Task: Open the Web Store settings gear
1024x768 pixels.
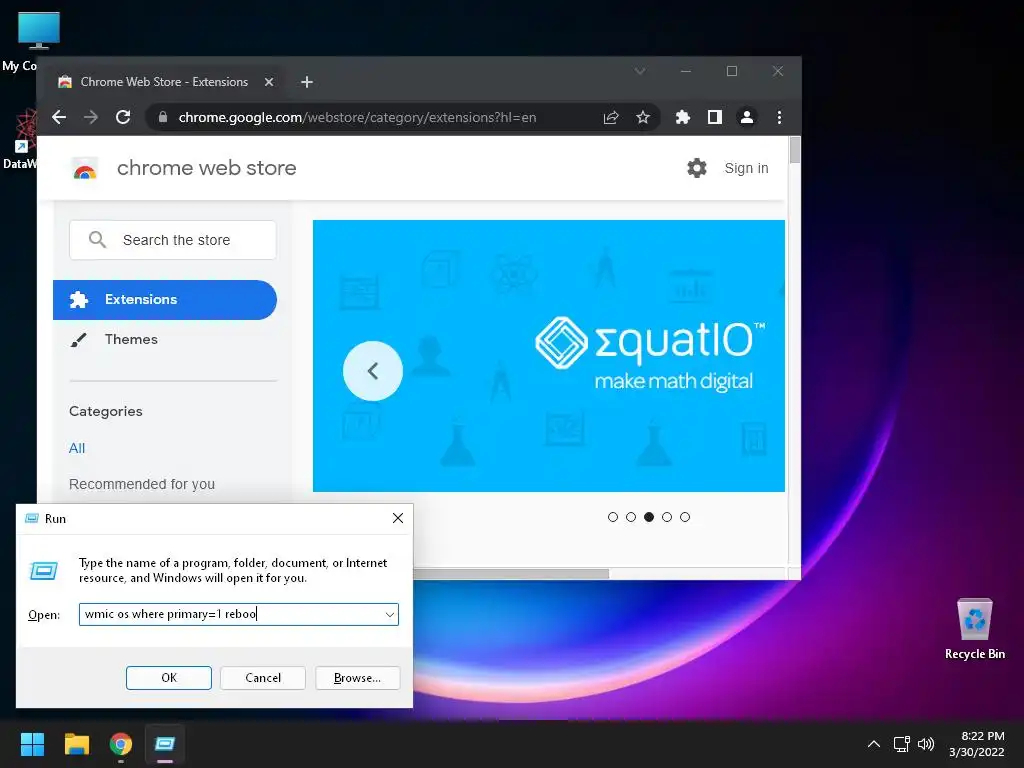Action: (697, 168)
